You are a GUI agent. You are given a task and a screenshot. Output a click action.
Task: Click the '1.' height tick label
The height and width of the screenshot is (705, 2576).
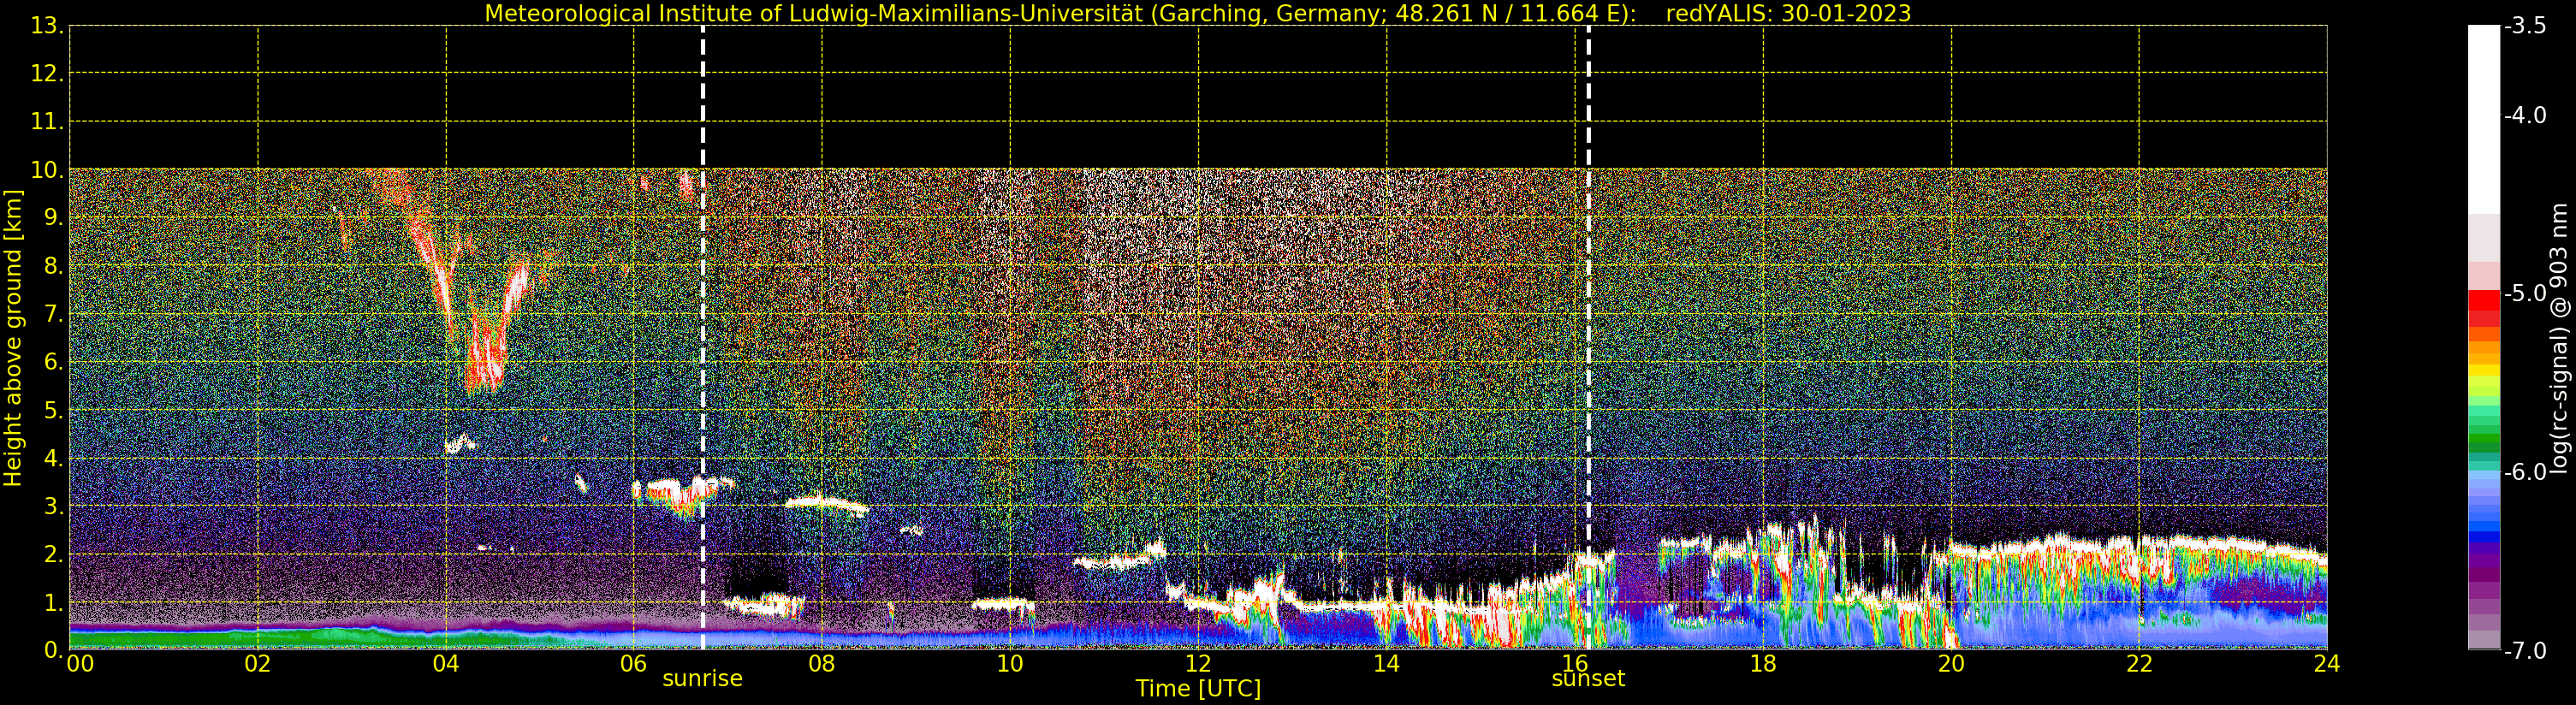tap(53, 602)
